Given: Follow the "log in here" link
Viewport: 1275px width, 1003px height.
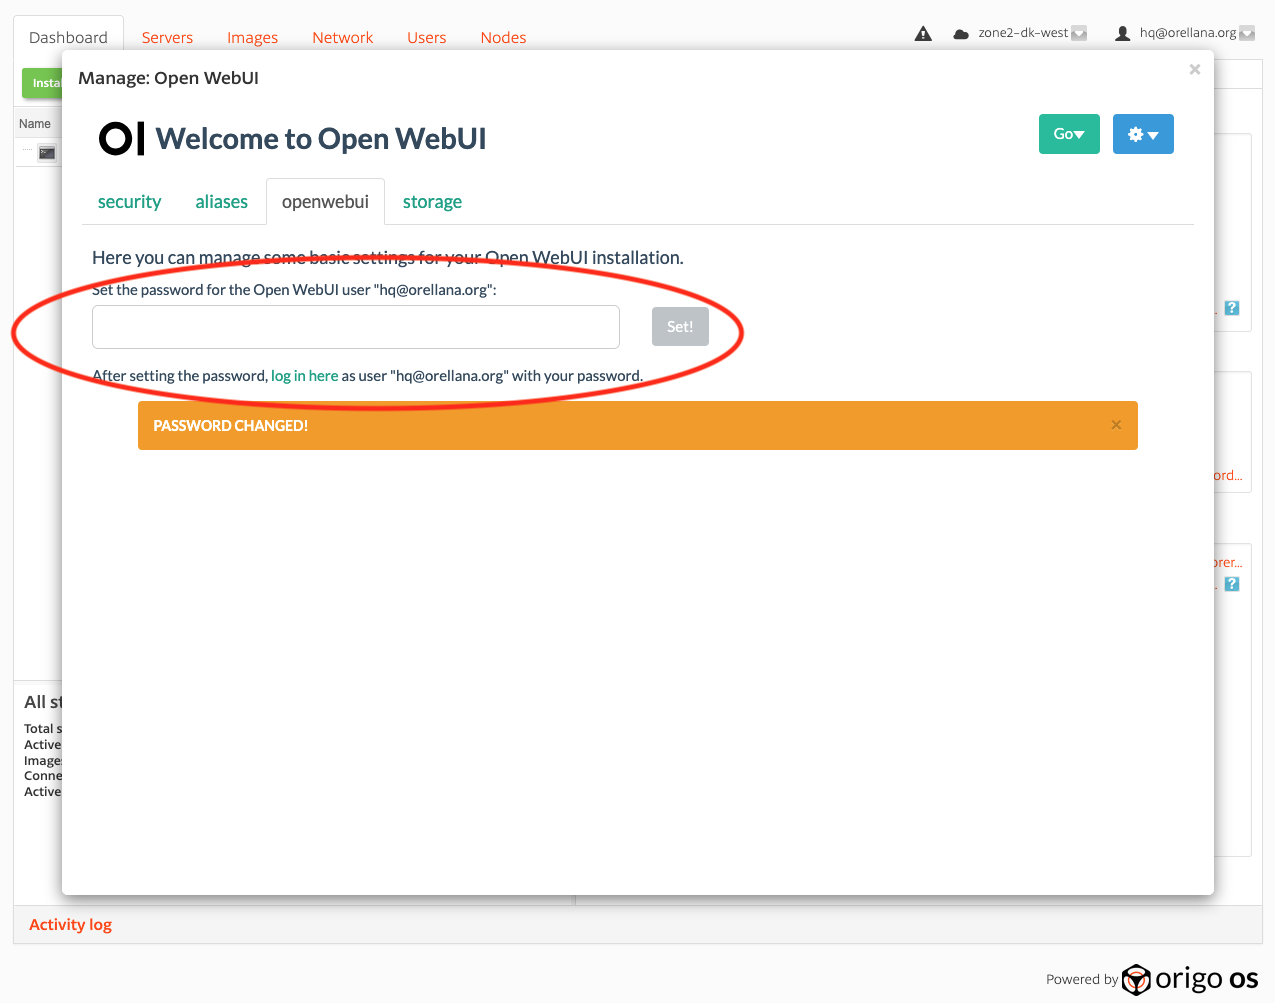Looking at the screenshot, I should pyautogui.click(x=304, y=376).
